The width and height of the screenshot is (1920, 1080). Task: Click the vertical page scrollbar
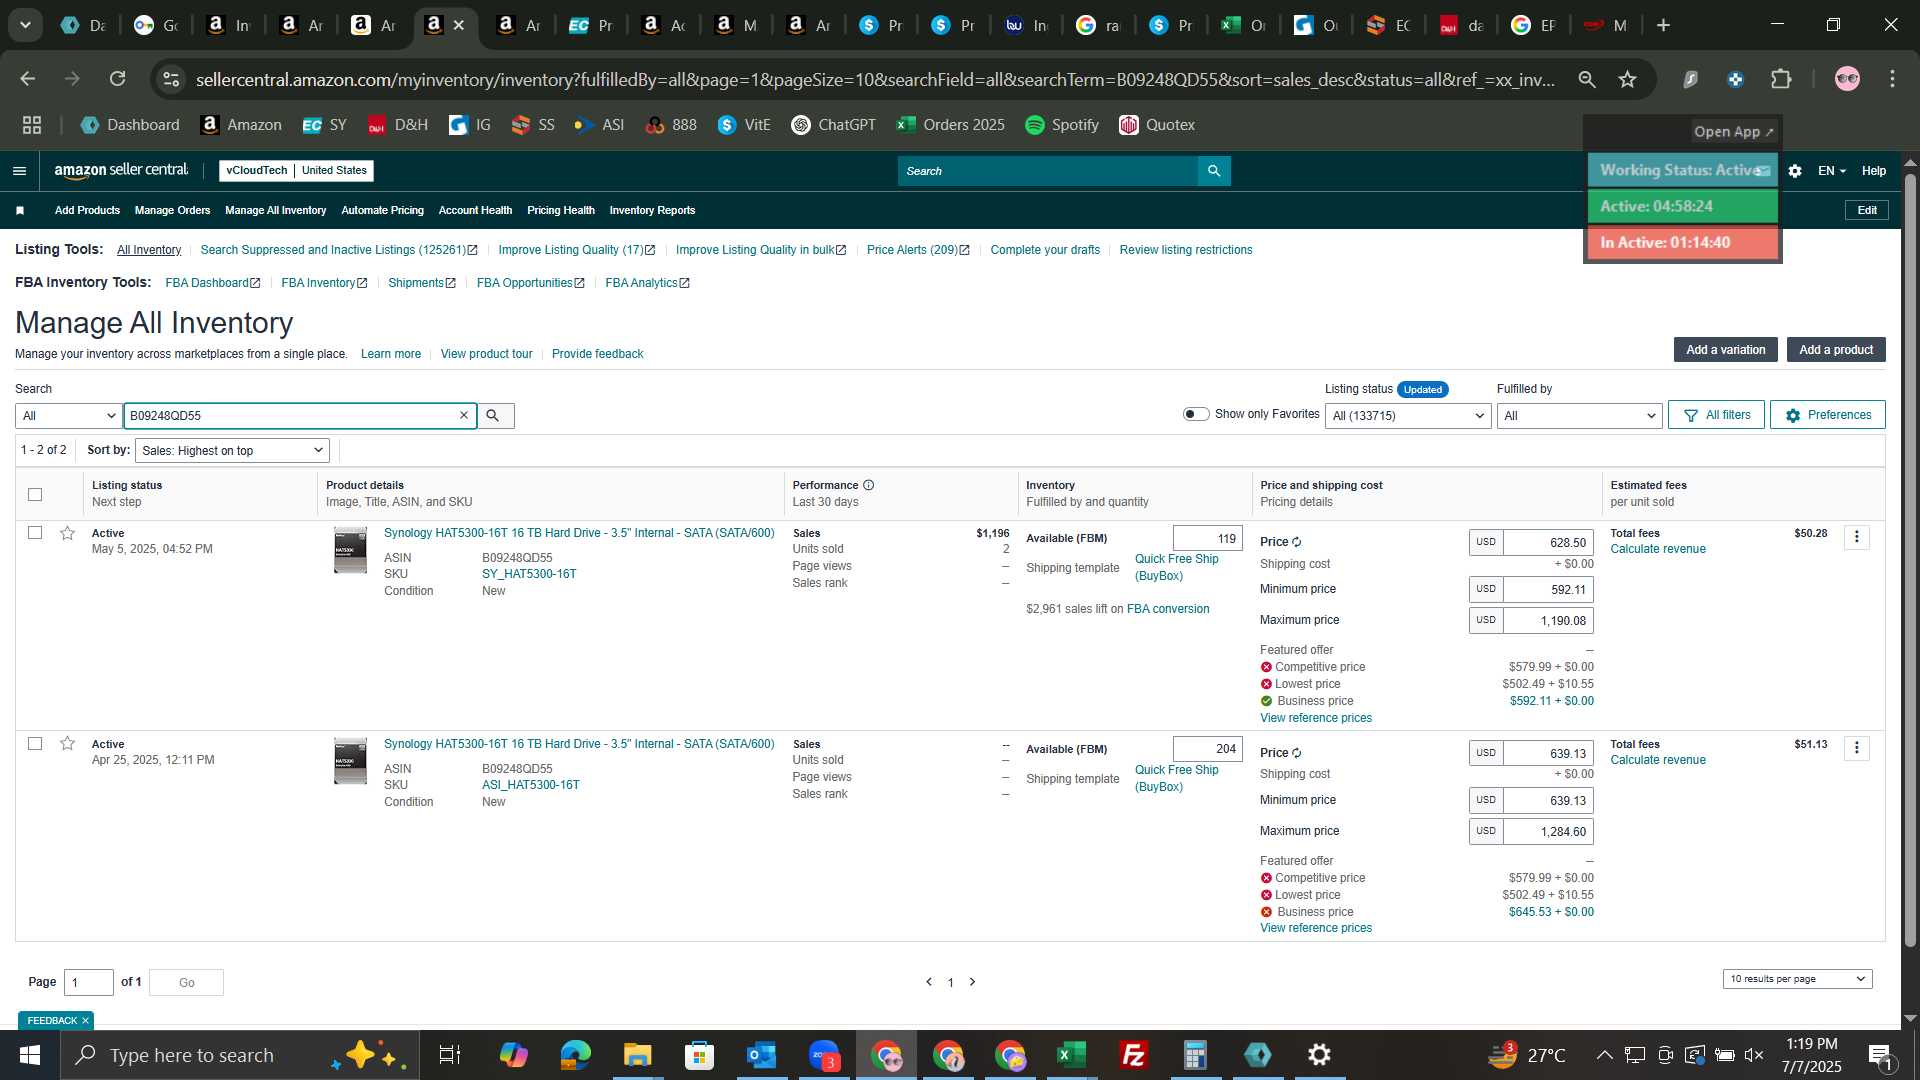[x=1910, y=560]
